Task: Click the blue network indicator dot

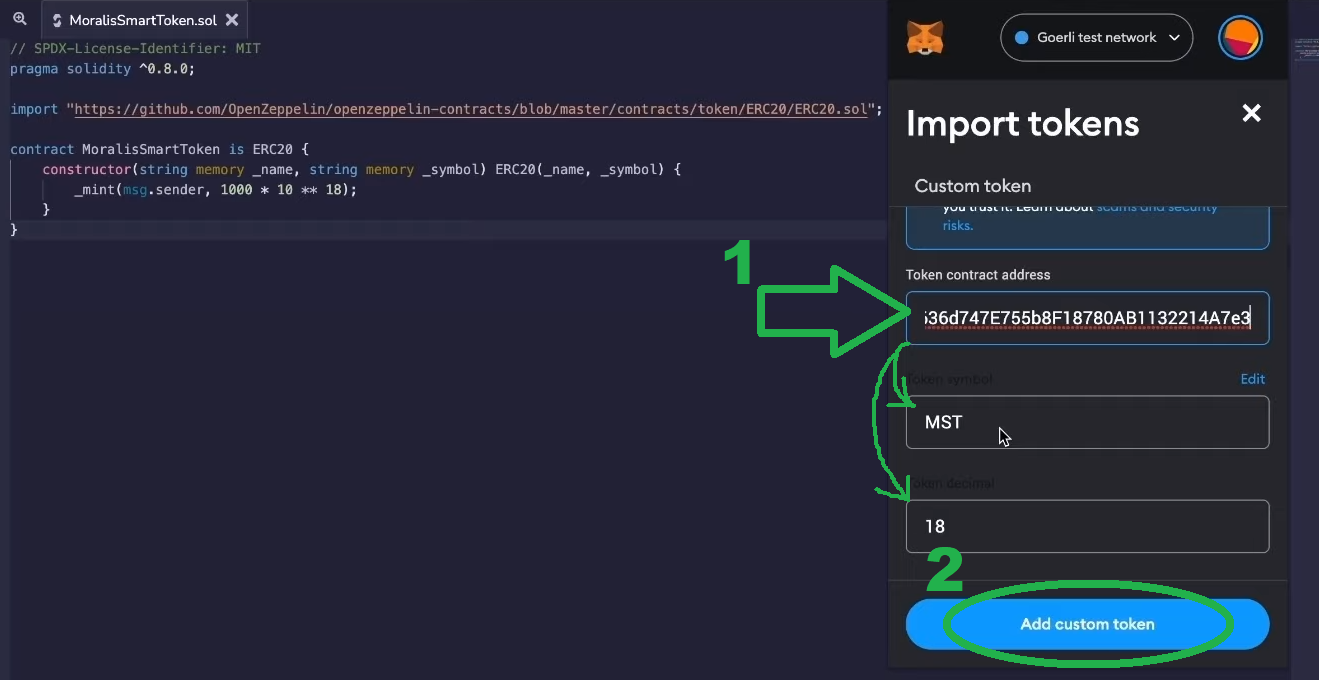Action: [x=1021, y=38]
